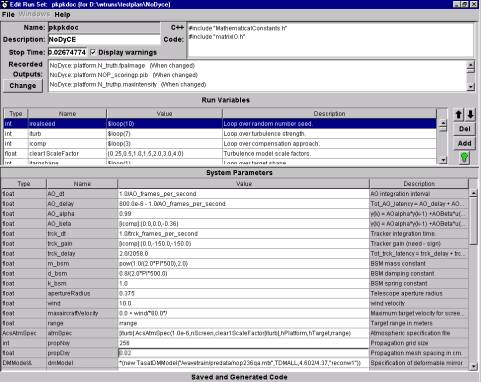Screen dimensions: 481x382
Task: Click the dmModel TasatDMModel value cell
Action: pos(244,363)
